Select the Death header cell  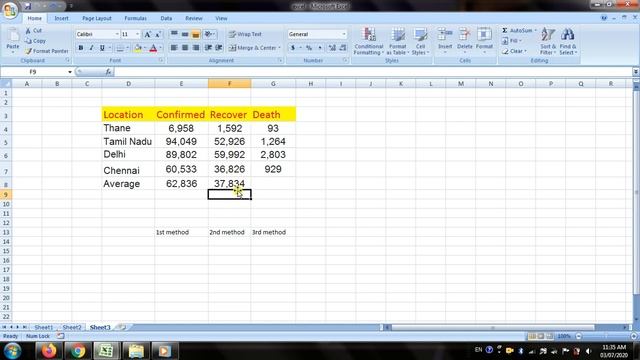pos(273,115)
